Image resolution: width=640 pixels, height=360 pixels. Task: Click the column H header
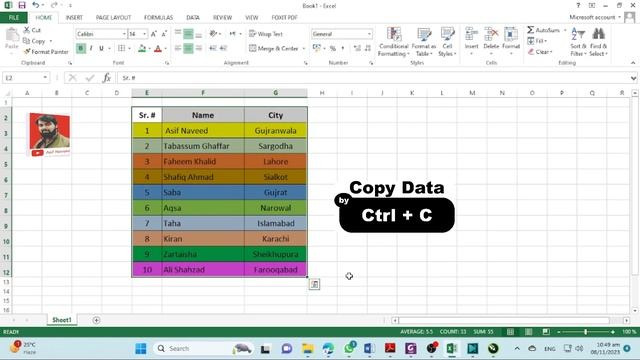pos(322,93)
